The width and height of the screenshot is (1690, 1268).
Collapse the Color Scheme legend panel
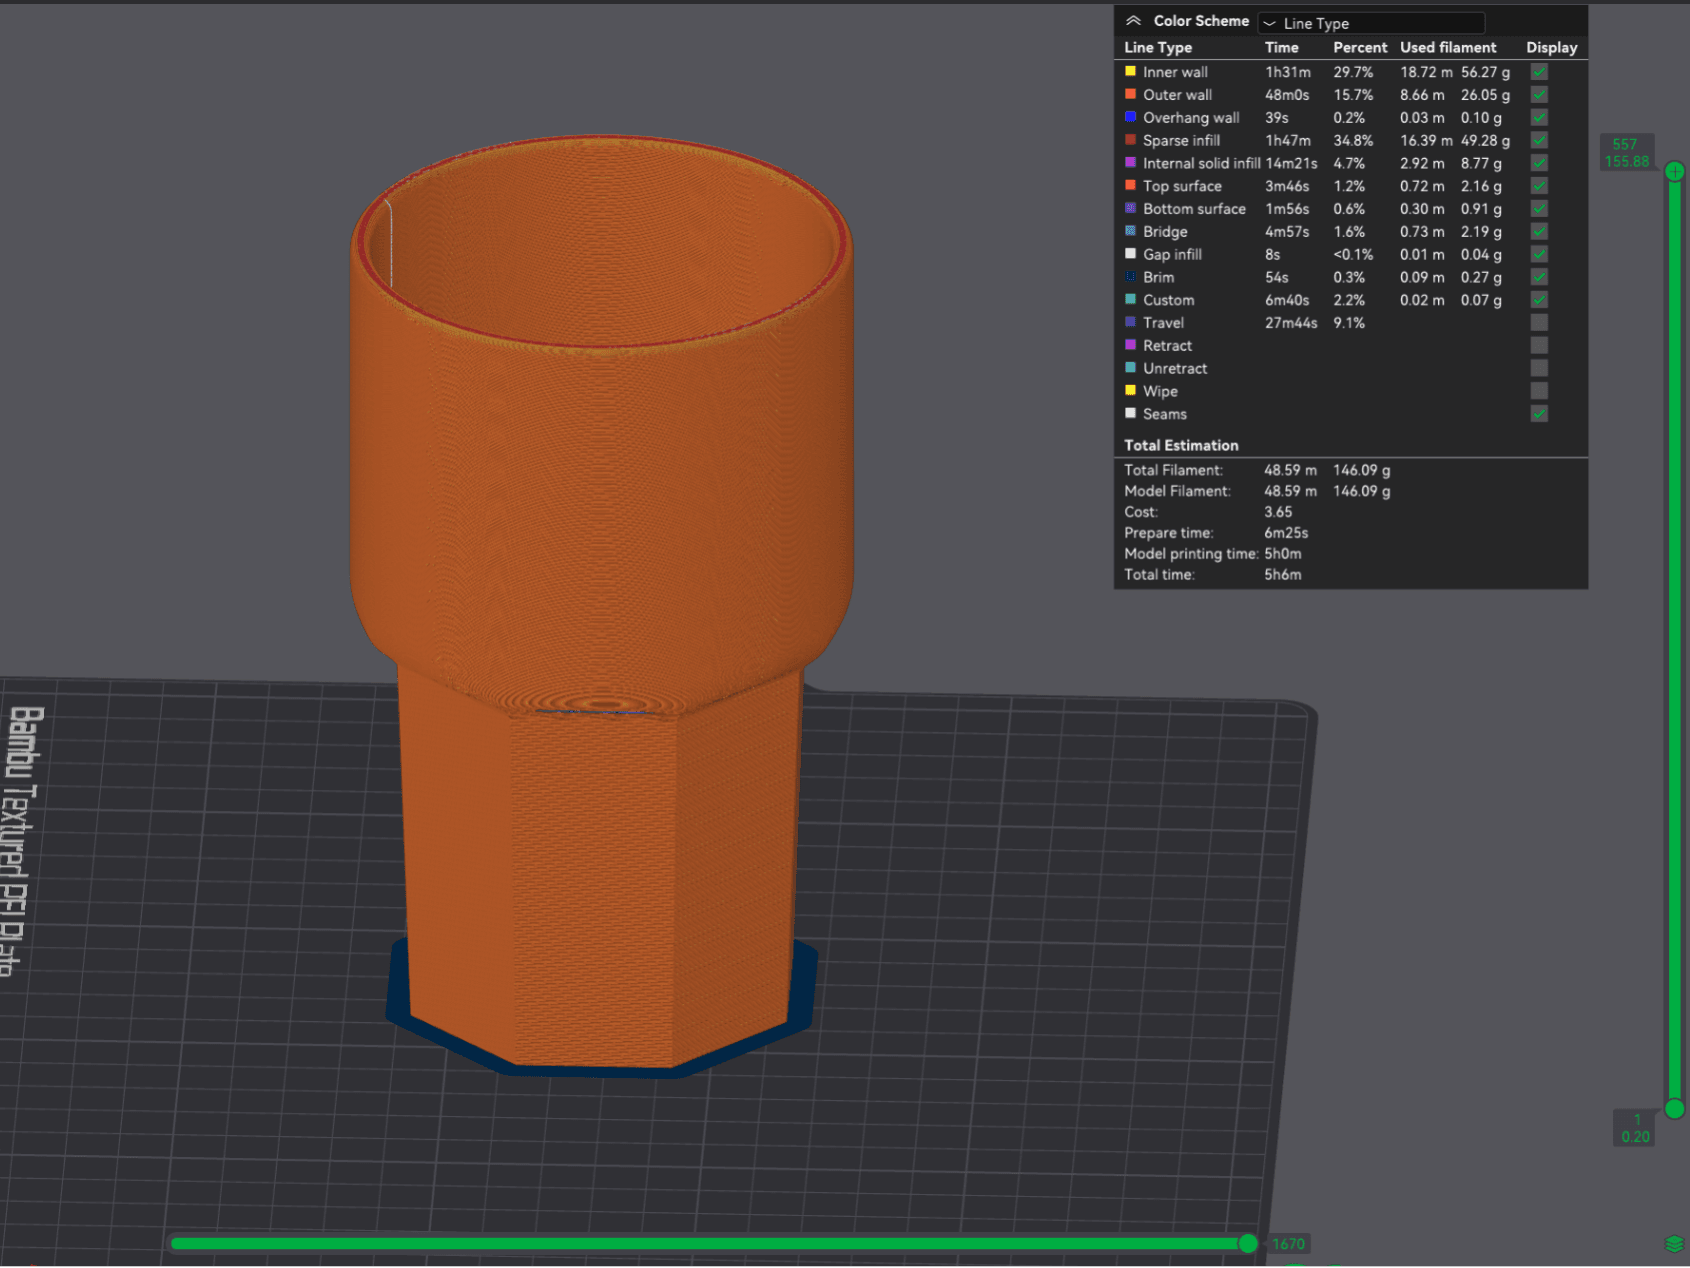[x=1133, y=21]
